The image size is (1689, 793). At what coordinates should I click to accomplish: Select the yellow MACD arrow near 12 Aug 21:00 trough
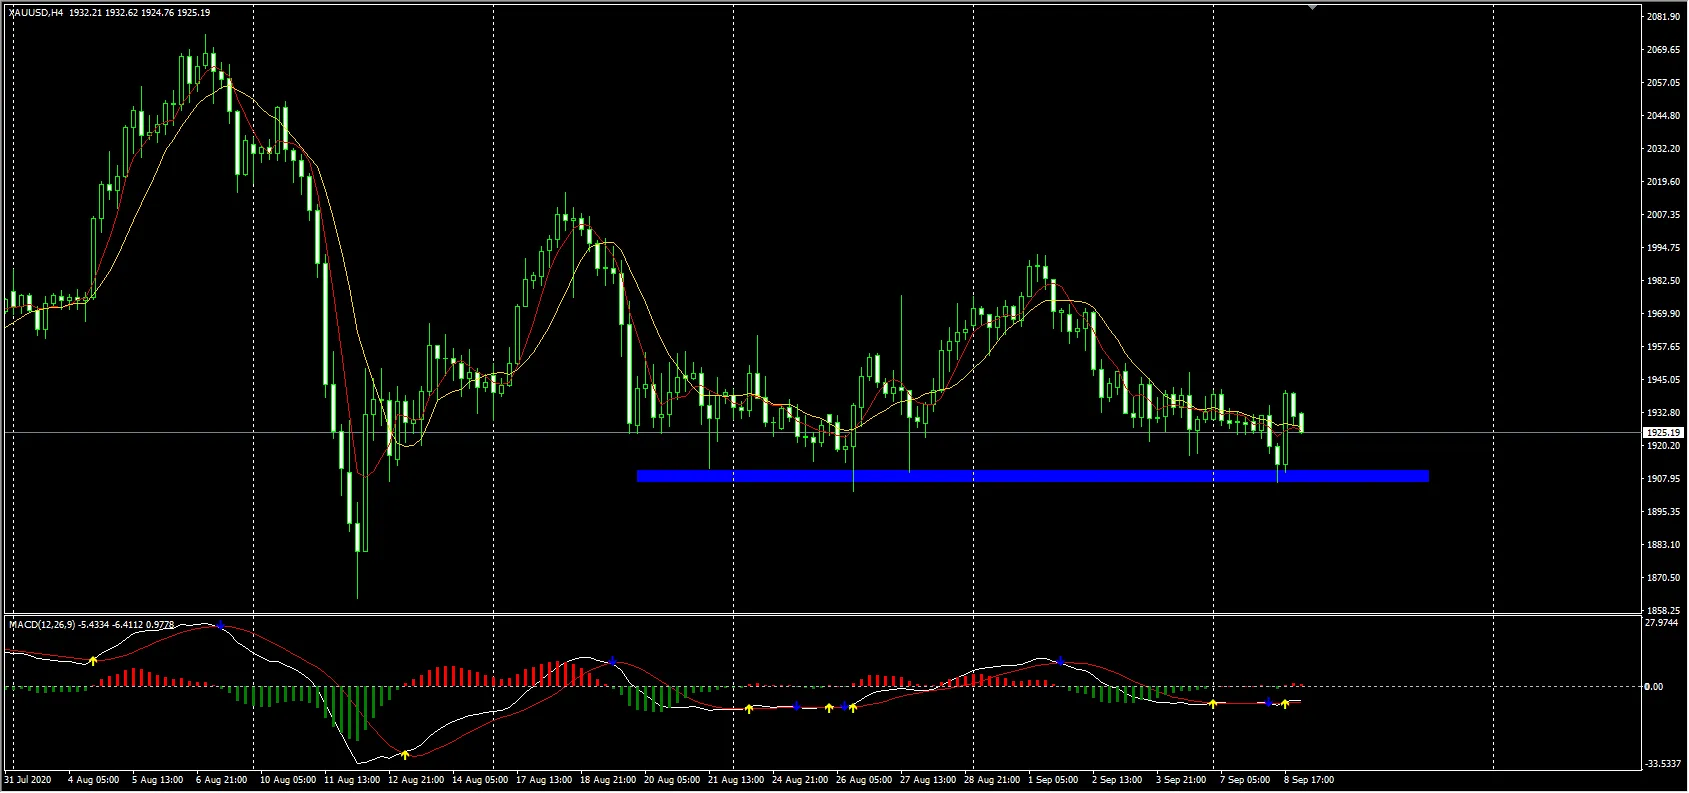click(405, 754)
